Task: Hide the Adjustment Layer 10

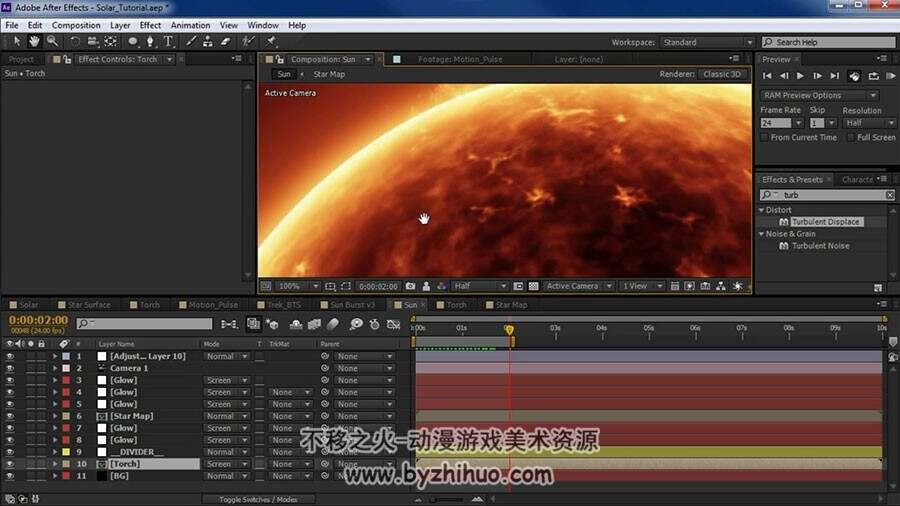Action: [x=10, y=356]
